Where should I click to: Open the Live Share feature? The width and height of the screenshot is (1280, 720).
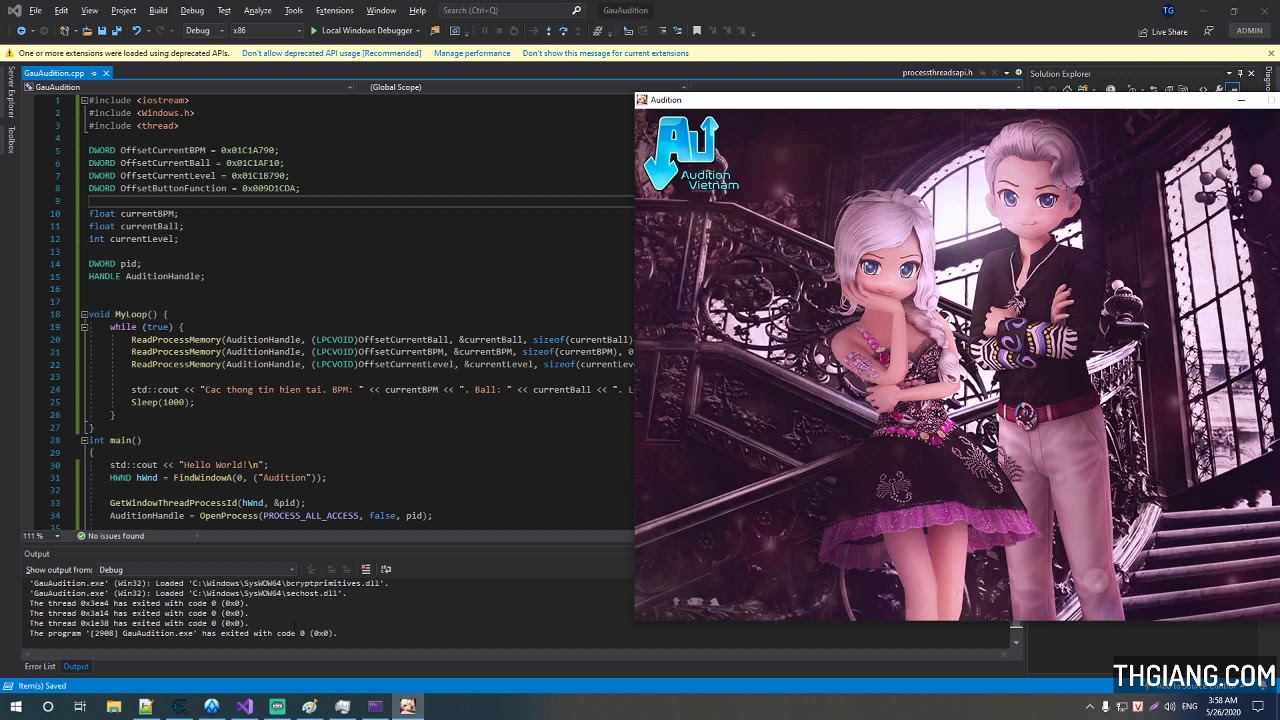click(1163, 32)
